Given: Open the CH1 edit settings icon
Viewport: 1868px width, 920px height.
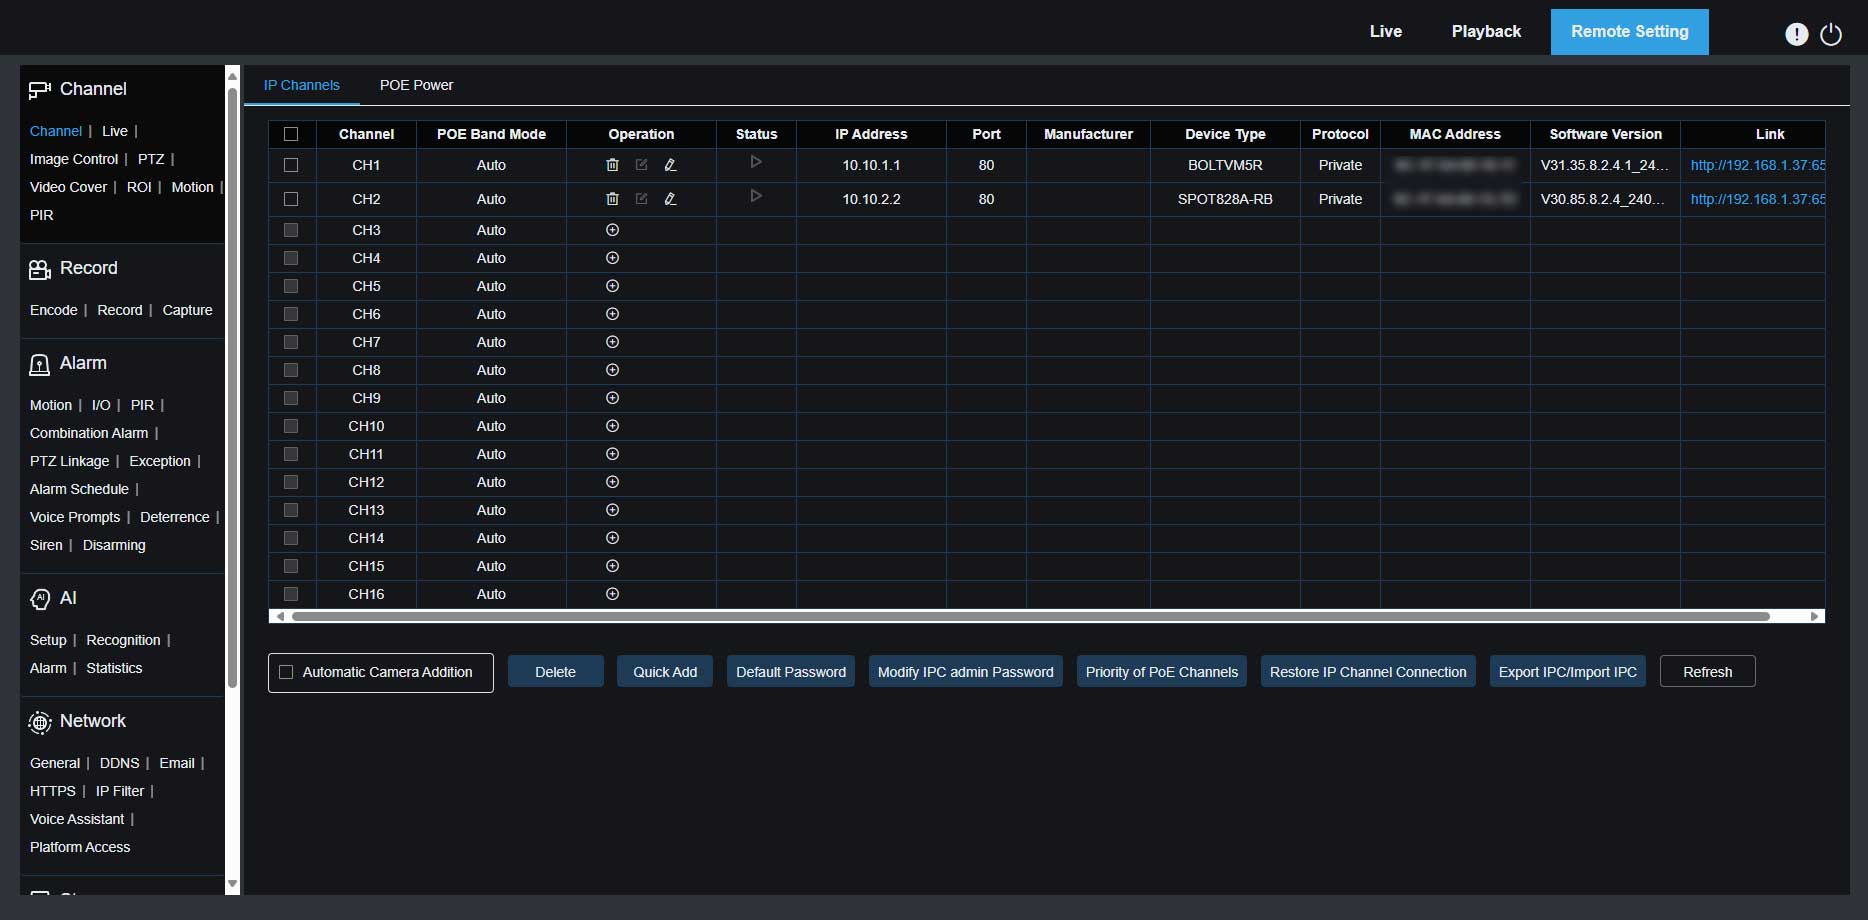Looking at the screenshot, I should coord(642,165).
